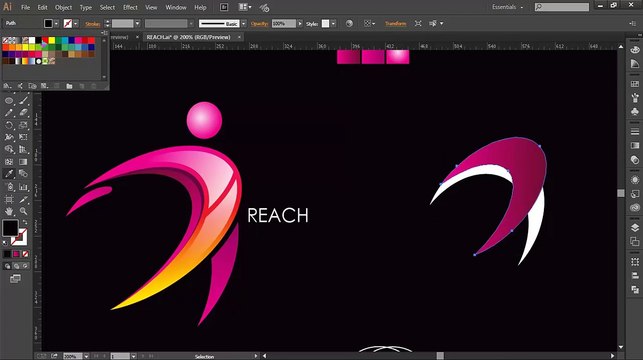This screenshot has width=643, height=360.
Task: Click the opacity 100% input field
Action: (283, 23)
